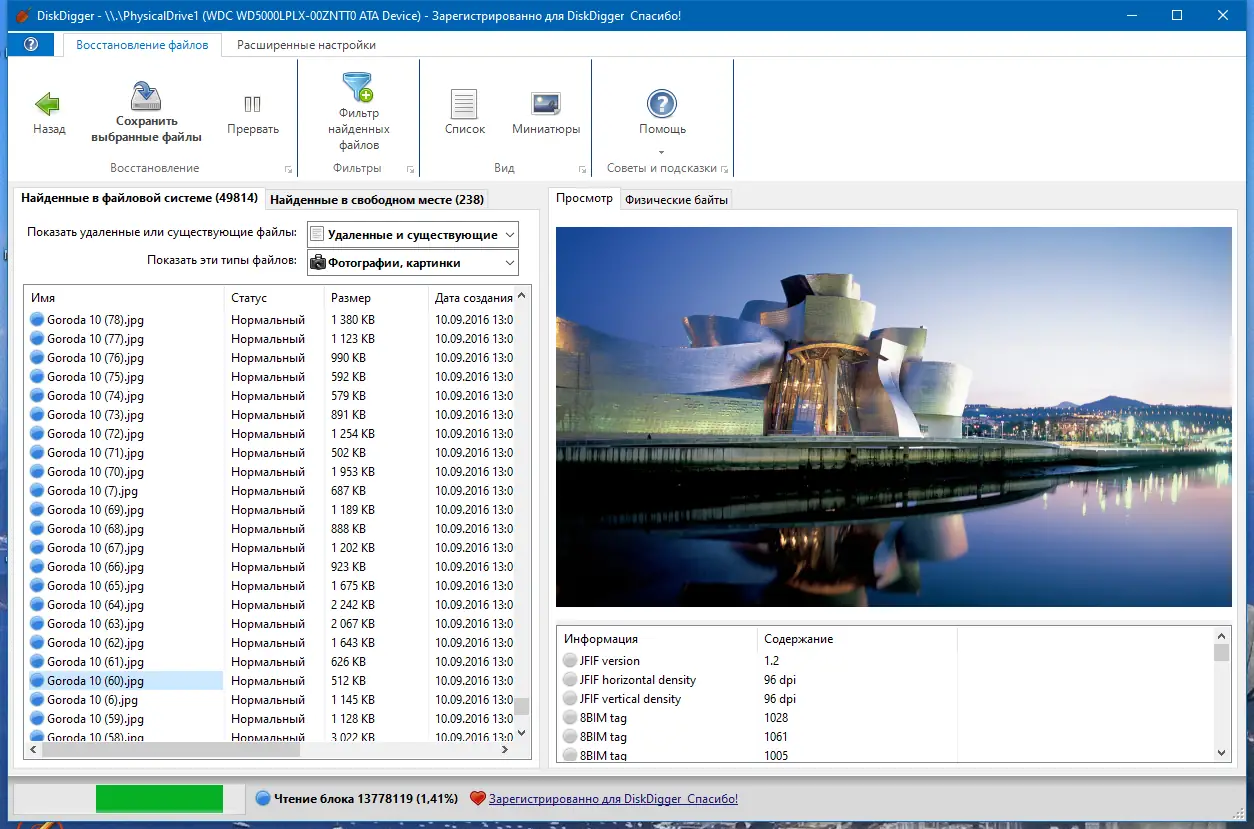This screenshot has width=1254, height=829.
Task: Click the blue question mark button top-left
Action: (x=30, y=45)
